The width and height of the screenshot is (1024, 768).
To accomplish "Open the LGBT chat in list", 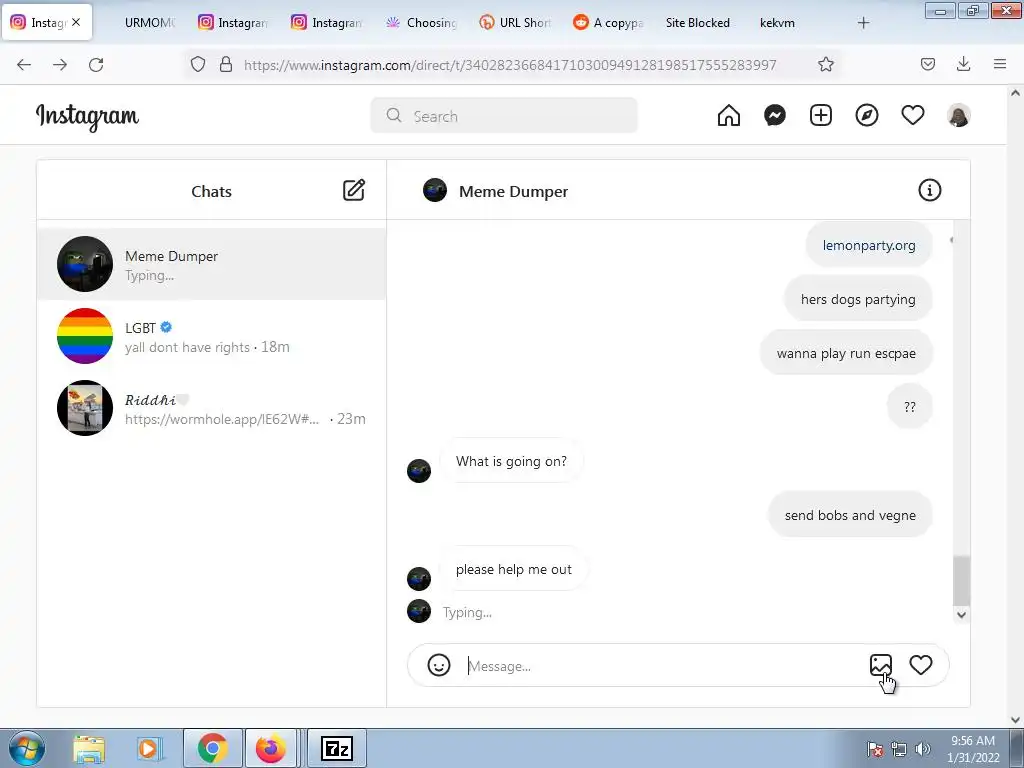I will [212, 336].
